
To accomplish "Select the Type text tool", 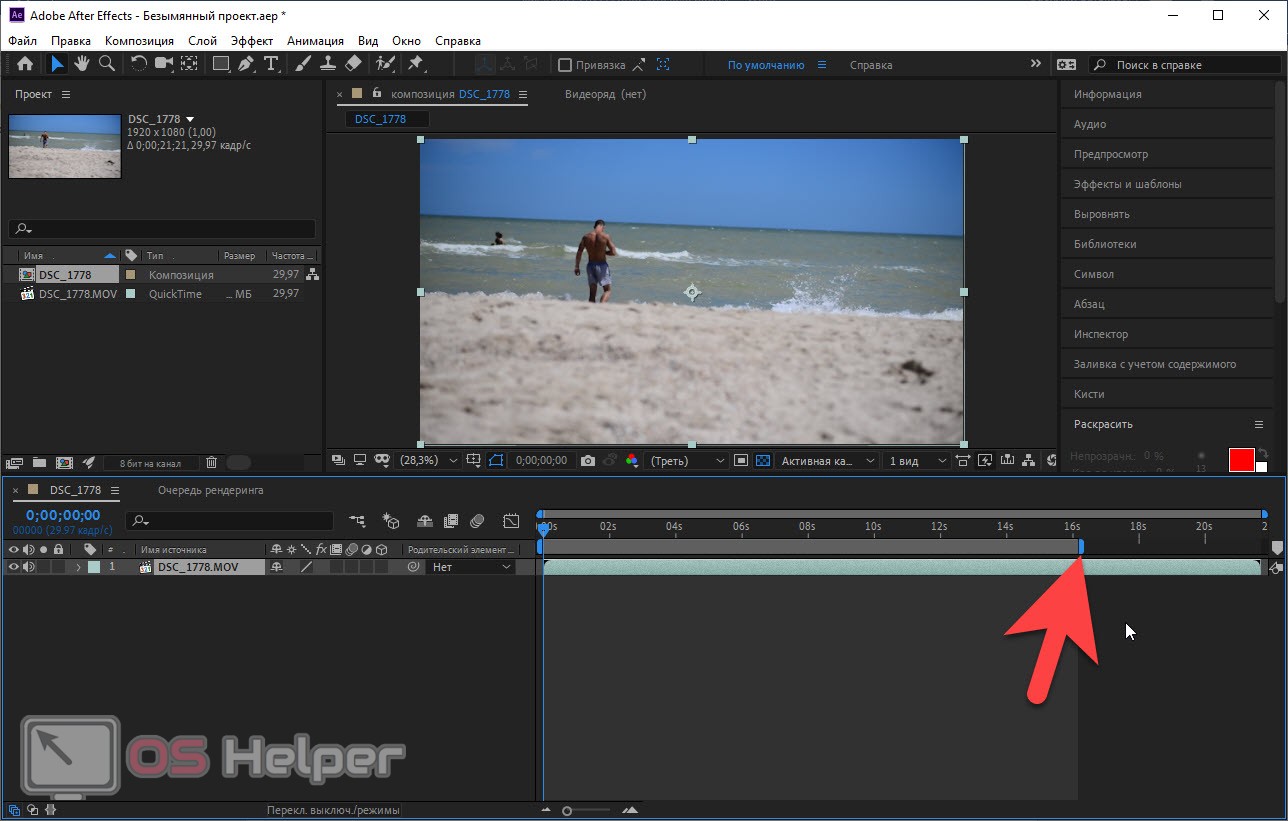I will (x=271, y=64).
